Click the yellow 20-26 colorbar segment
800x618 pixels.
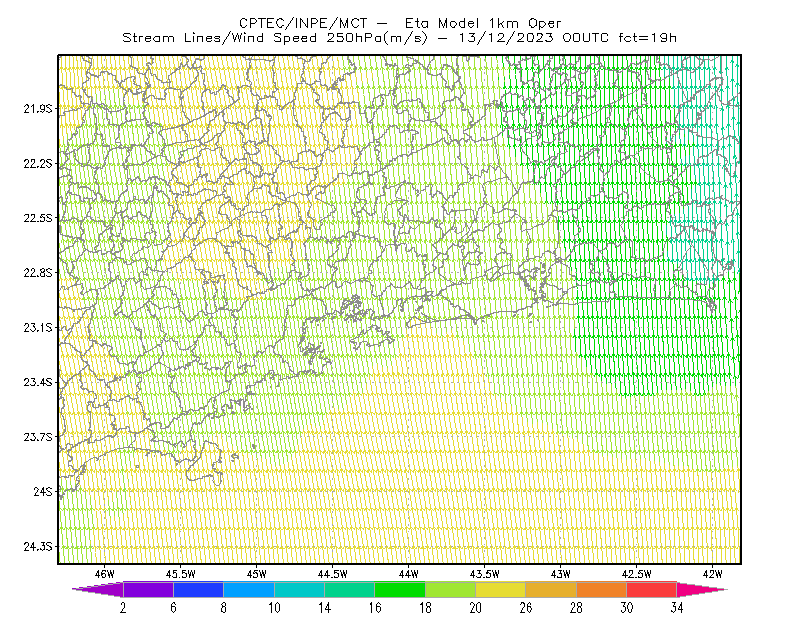pos(501,589)
